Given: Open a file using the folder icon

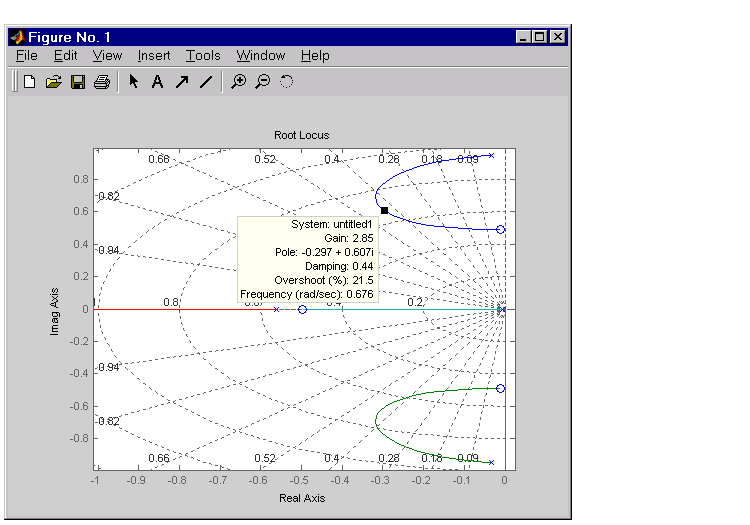Looking at the screenshot, I should click(53, 82).
